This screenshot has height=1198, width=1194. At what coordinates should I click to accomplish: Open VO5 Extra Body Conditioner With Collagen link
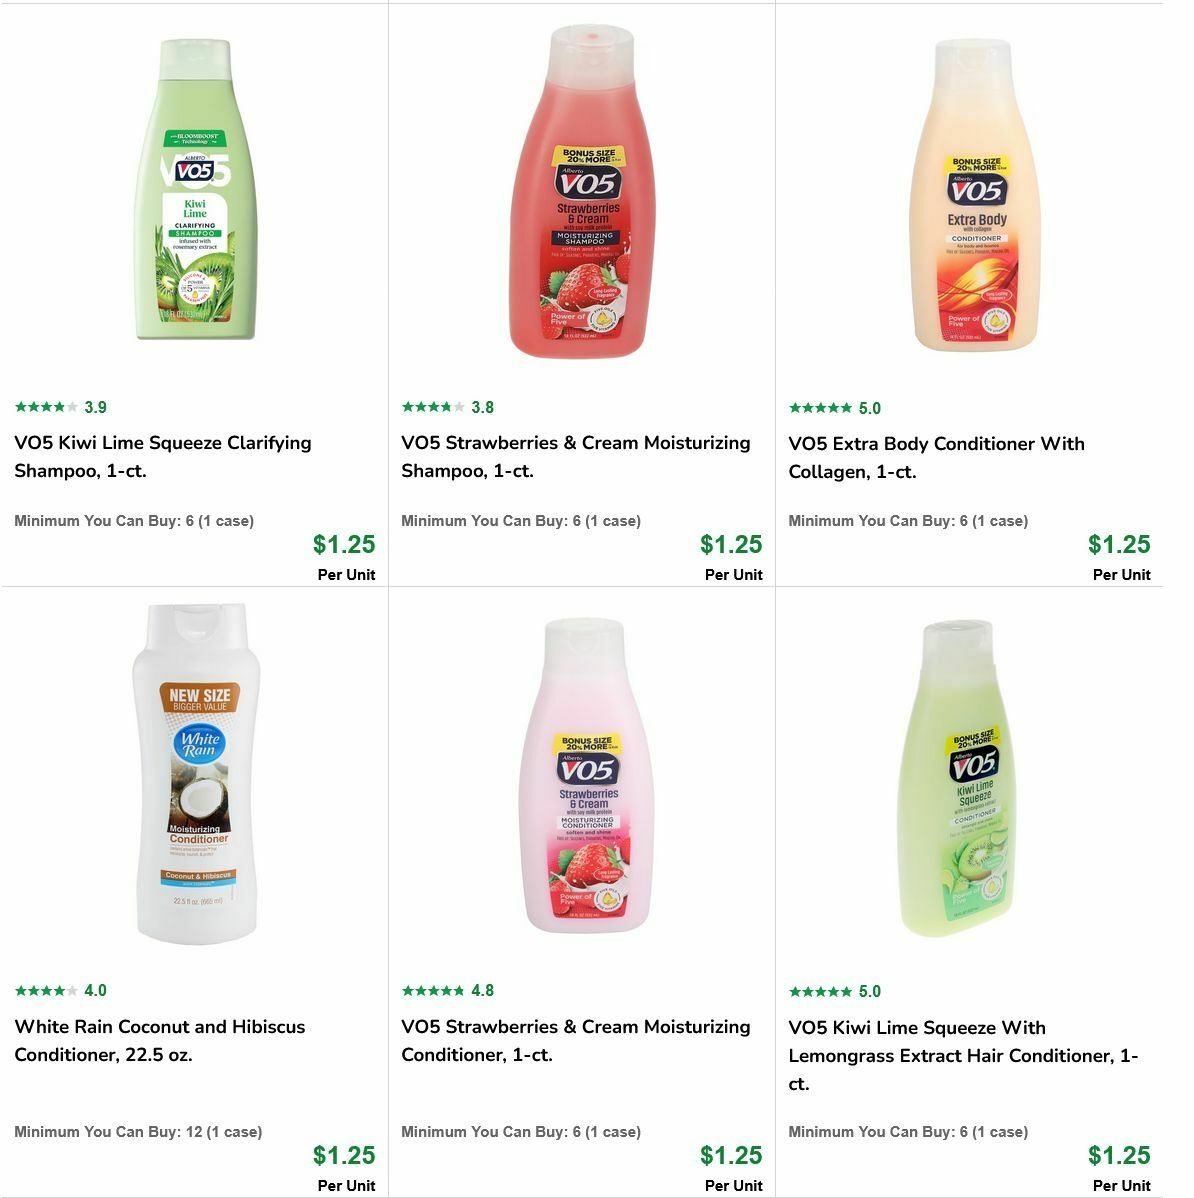937,455
